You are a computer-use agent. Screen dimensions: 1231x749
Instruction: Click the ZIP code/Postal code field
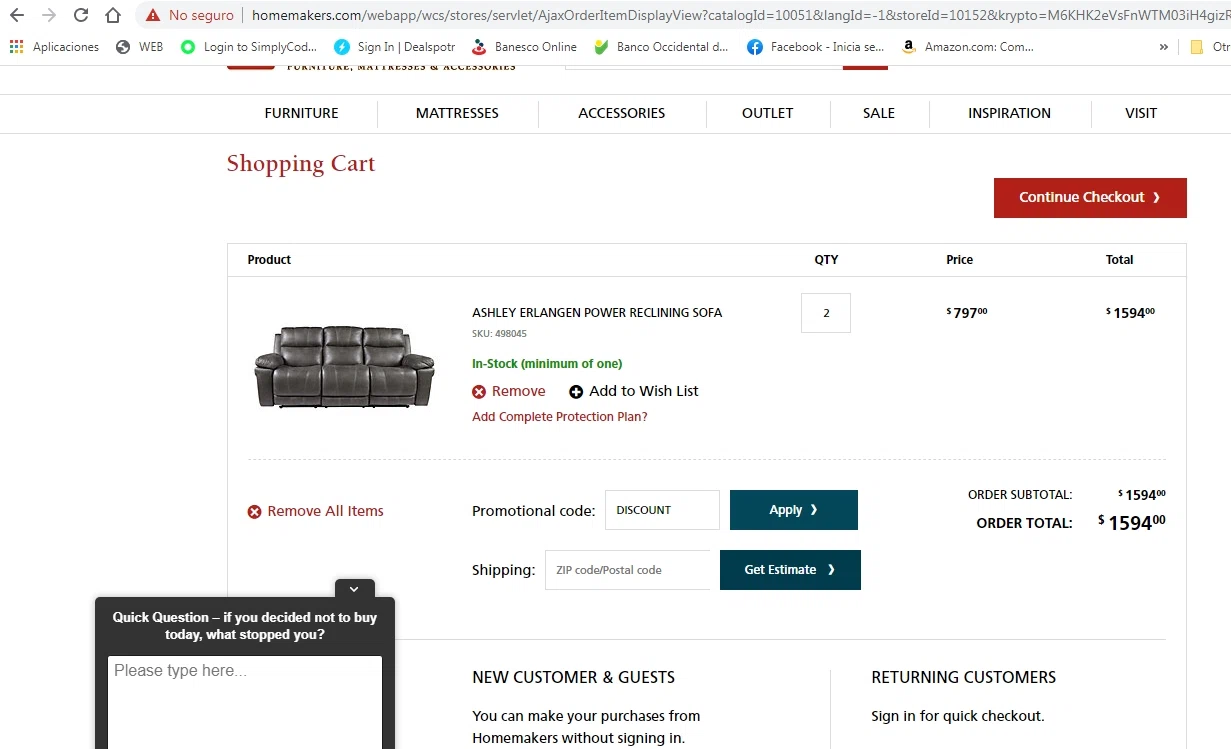tap(628, 570)
